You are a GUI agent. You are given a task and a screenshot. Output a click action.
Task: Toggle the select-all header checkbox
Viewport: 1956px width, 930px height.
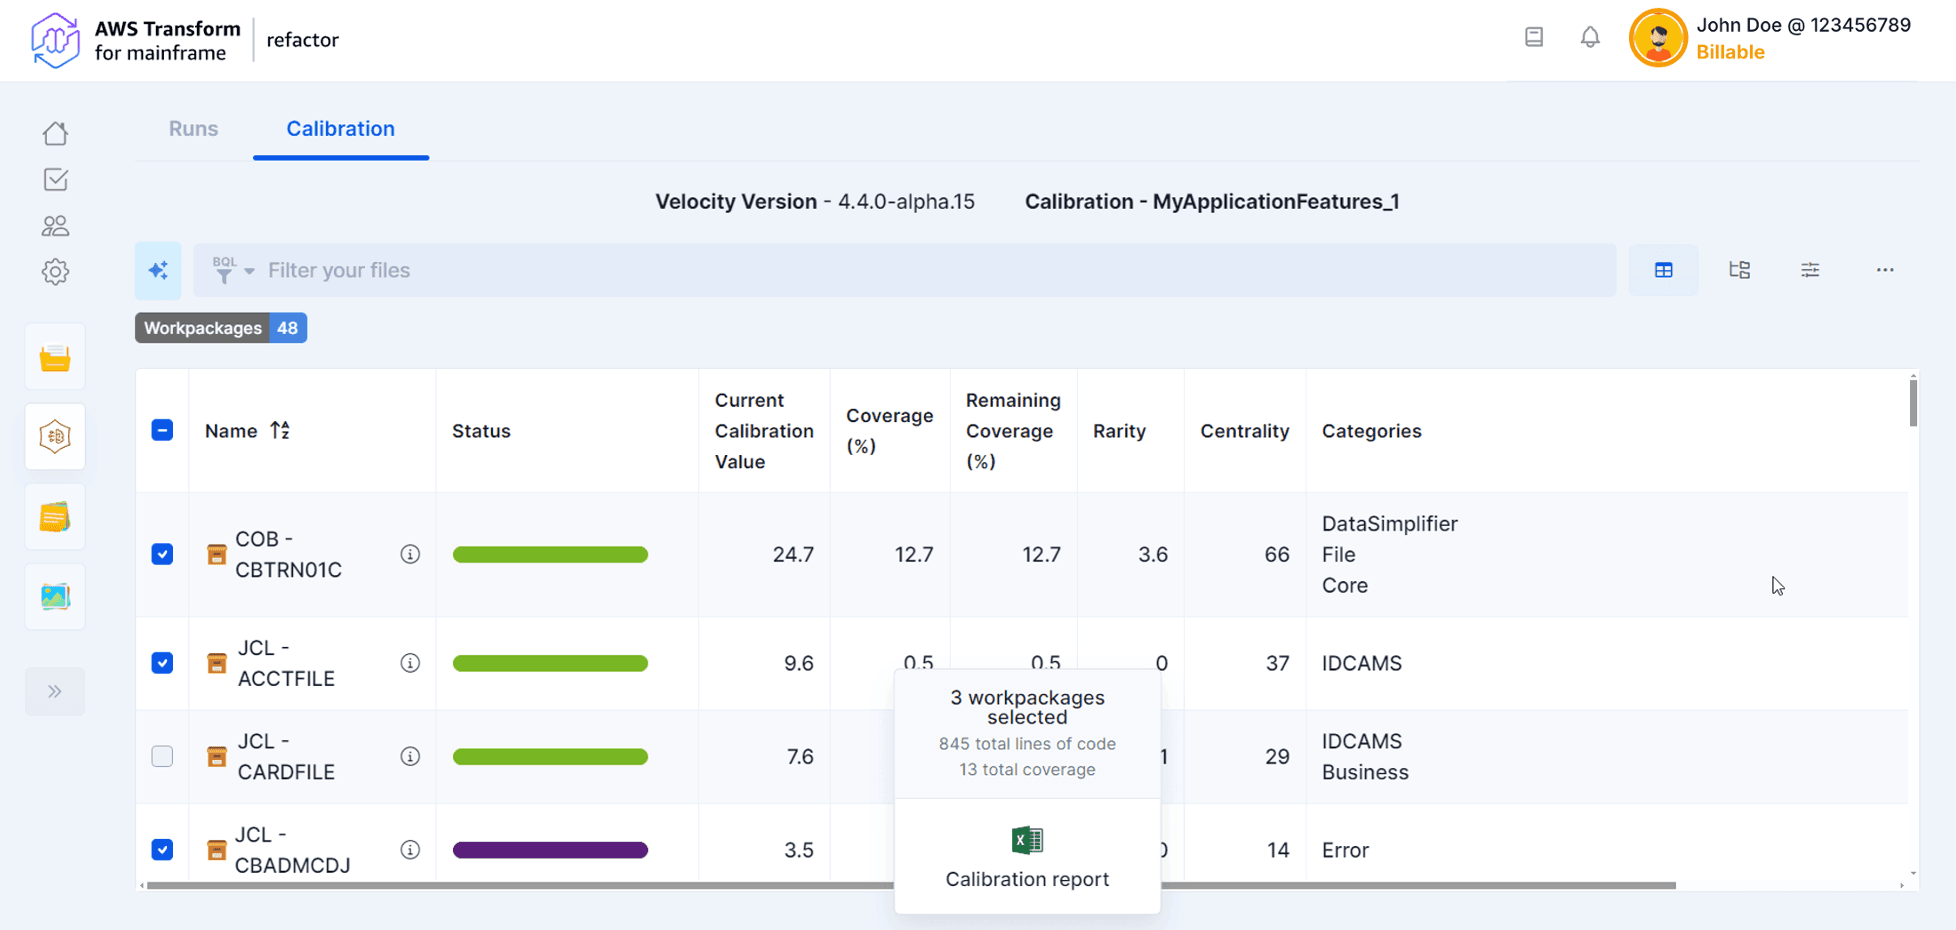tap(162, 430)
